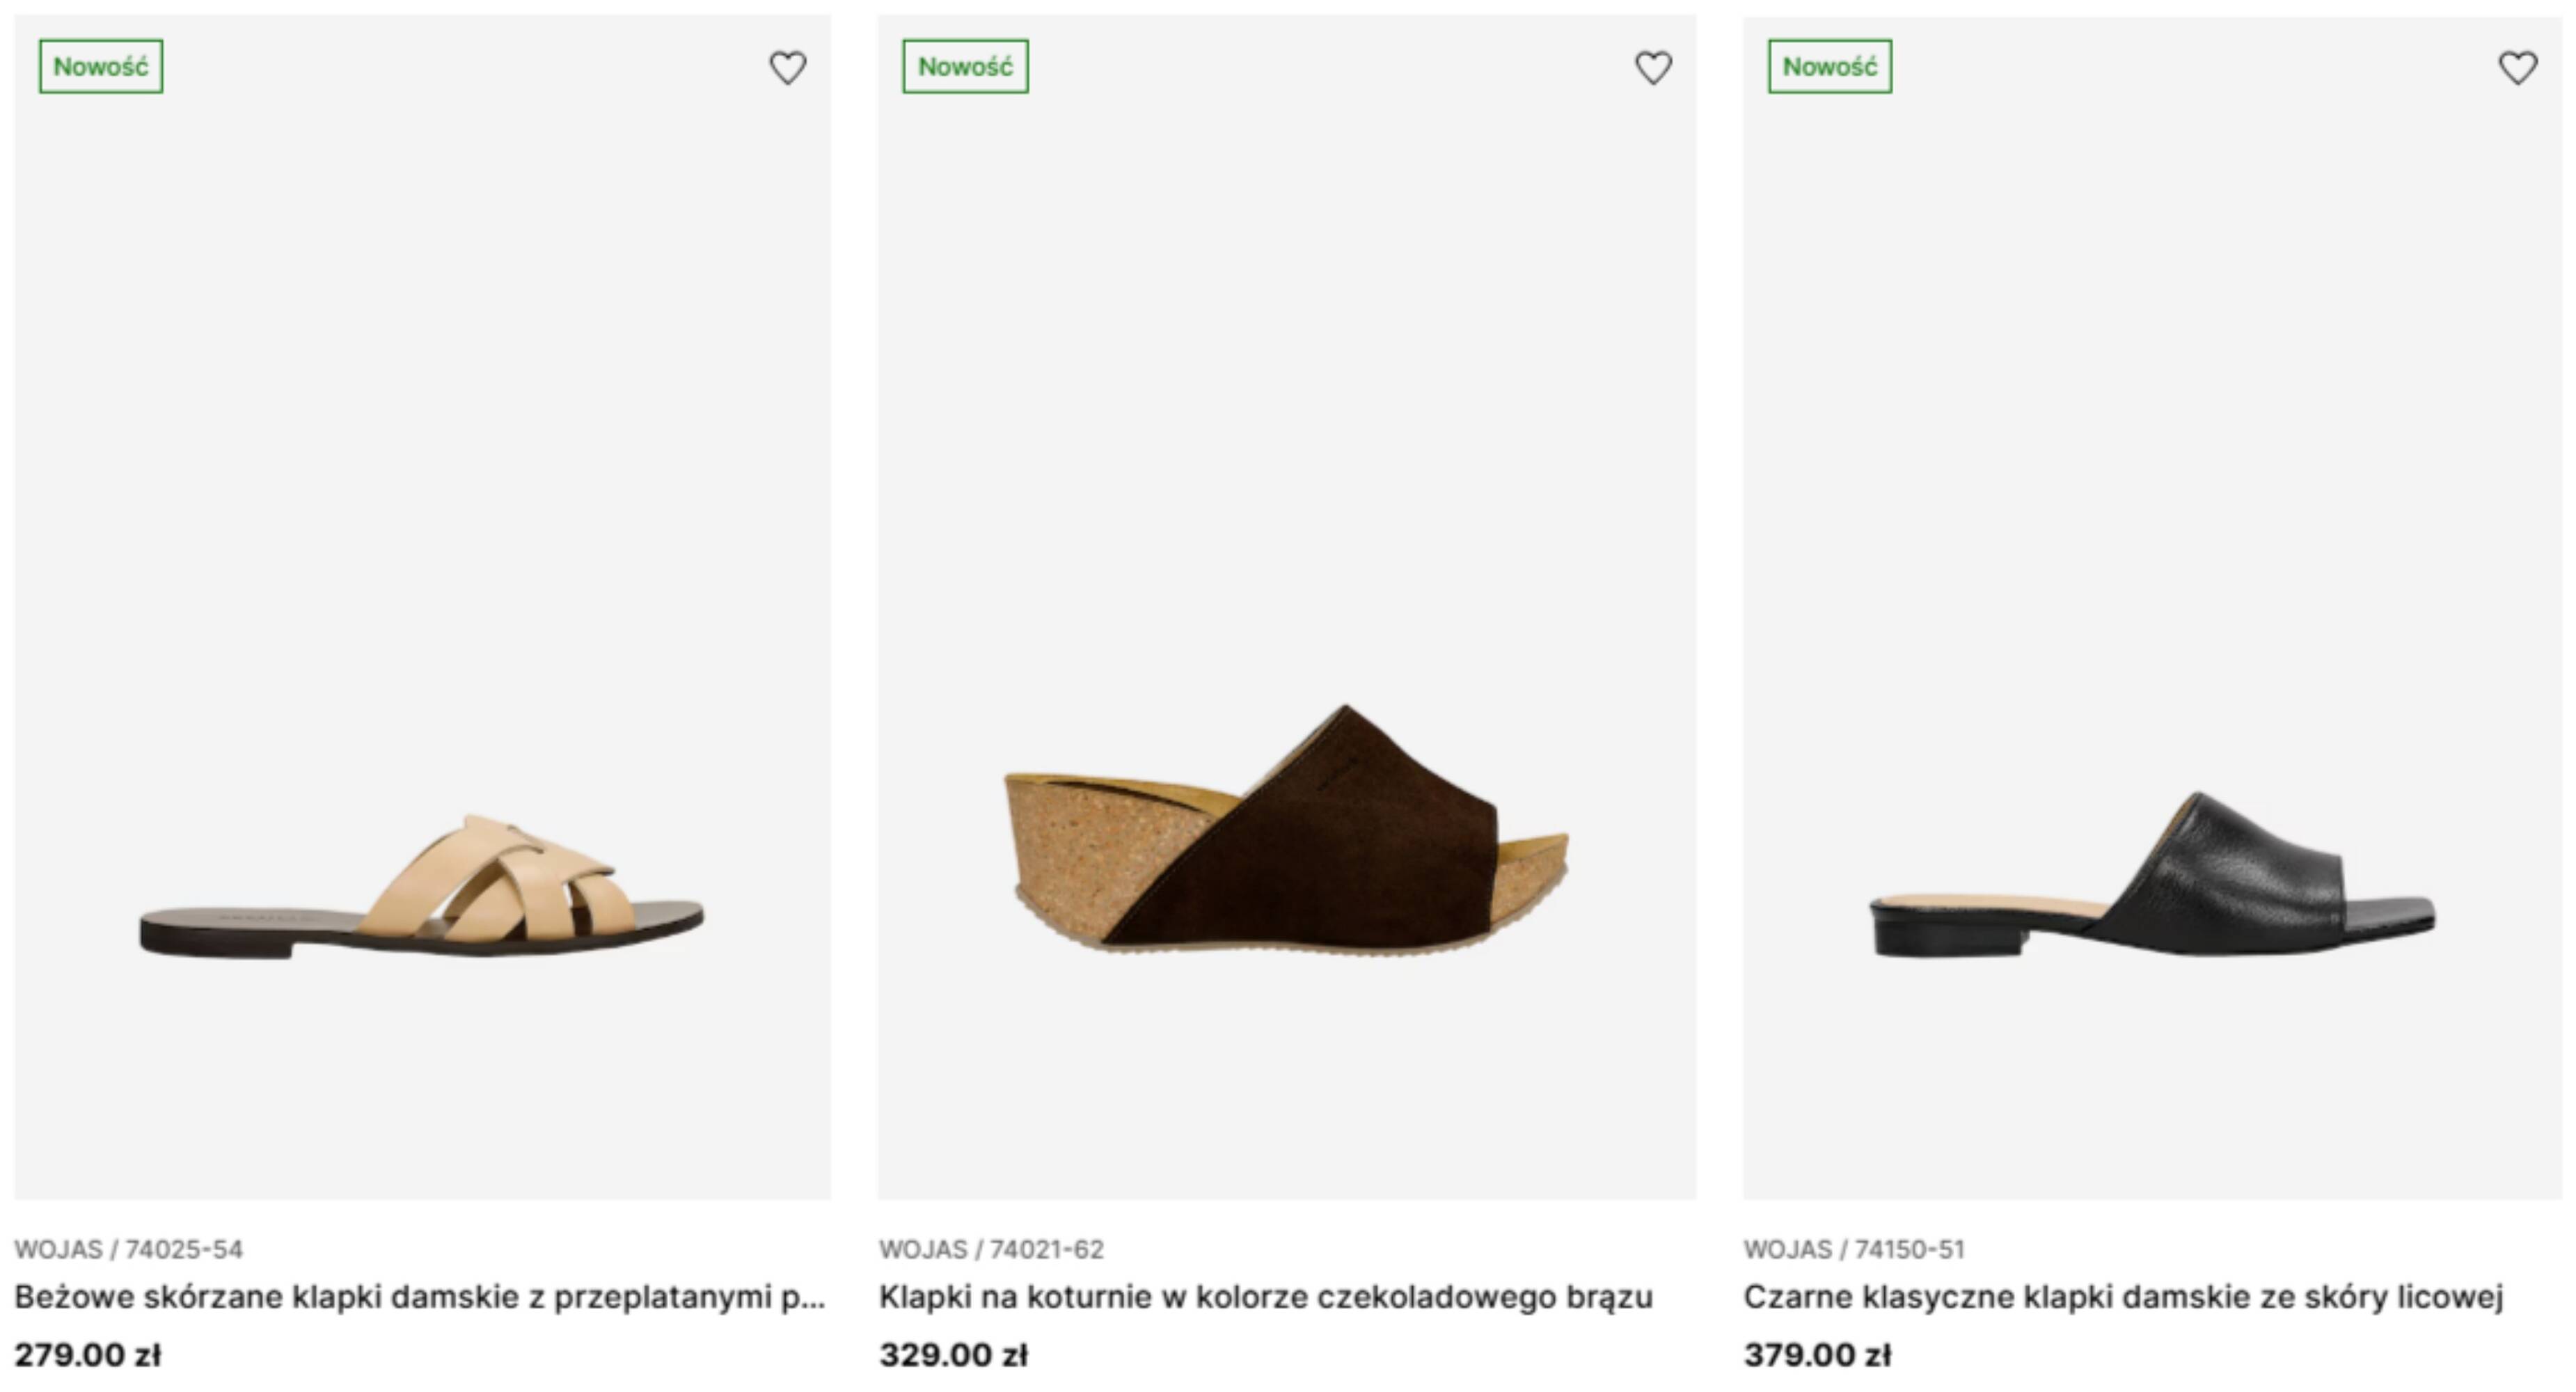Image resolution: width=2576 pixels, height=1392 pixels.
Task: Click heart icon on black leather slides
Action: click(x=2518, y=67)
